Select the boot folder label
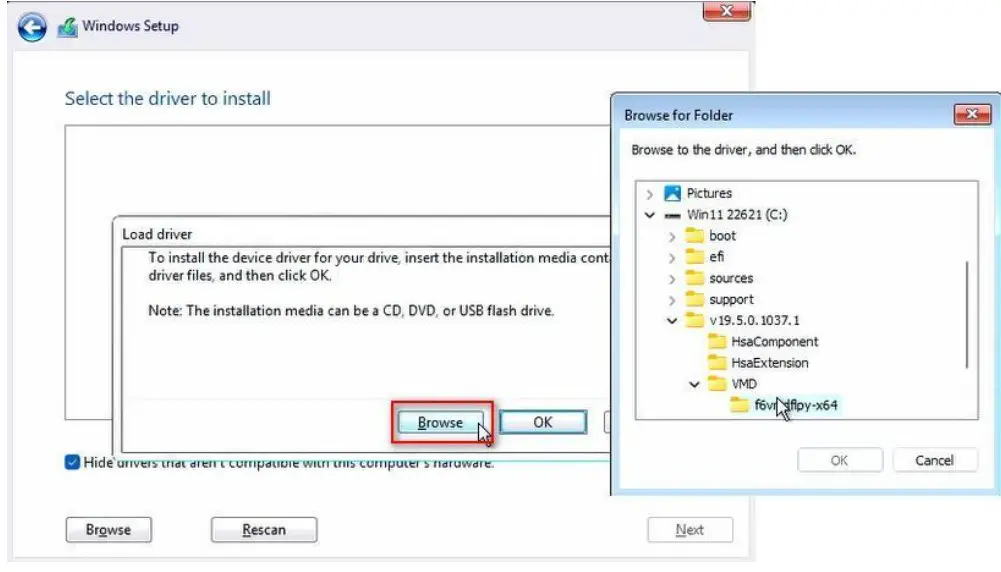The image size is (1001, 572). (x=722, y=236)
